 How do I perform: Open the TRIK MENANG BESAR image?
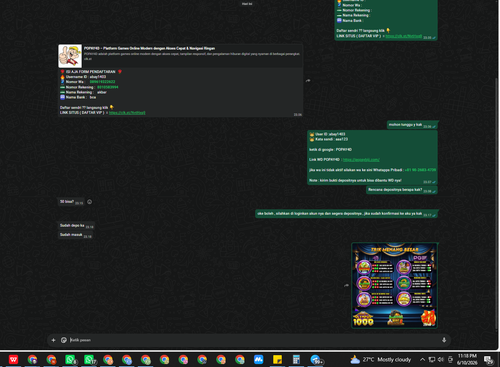(394, 285)
